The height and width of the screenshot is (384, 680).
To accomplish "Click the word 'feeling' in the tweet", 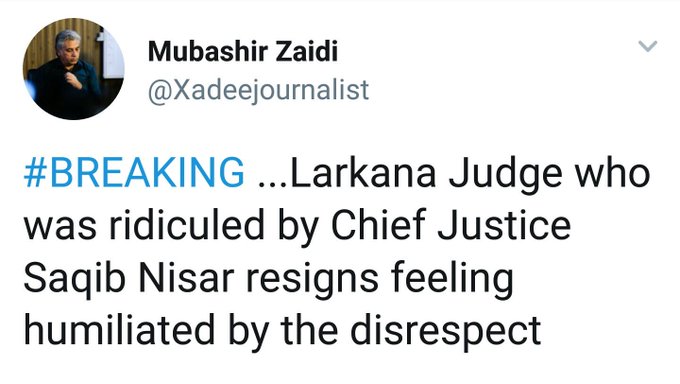I will (x=452, y=279).
